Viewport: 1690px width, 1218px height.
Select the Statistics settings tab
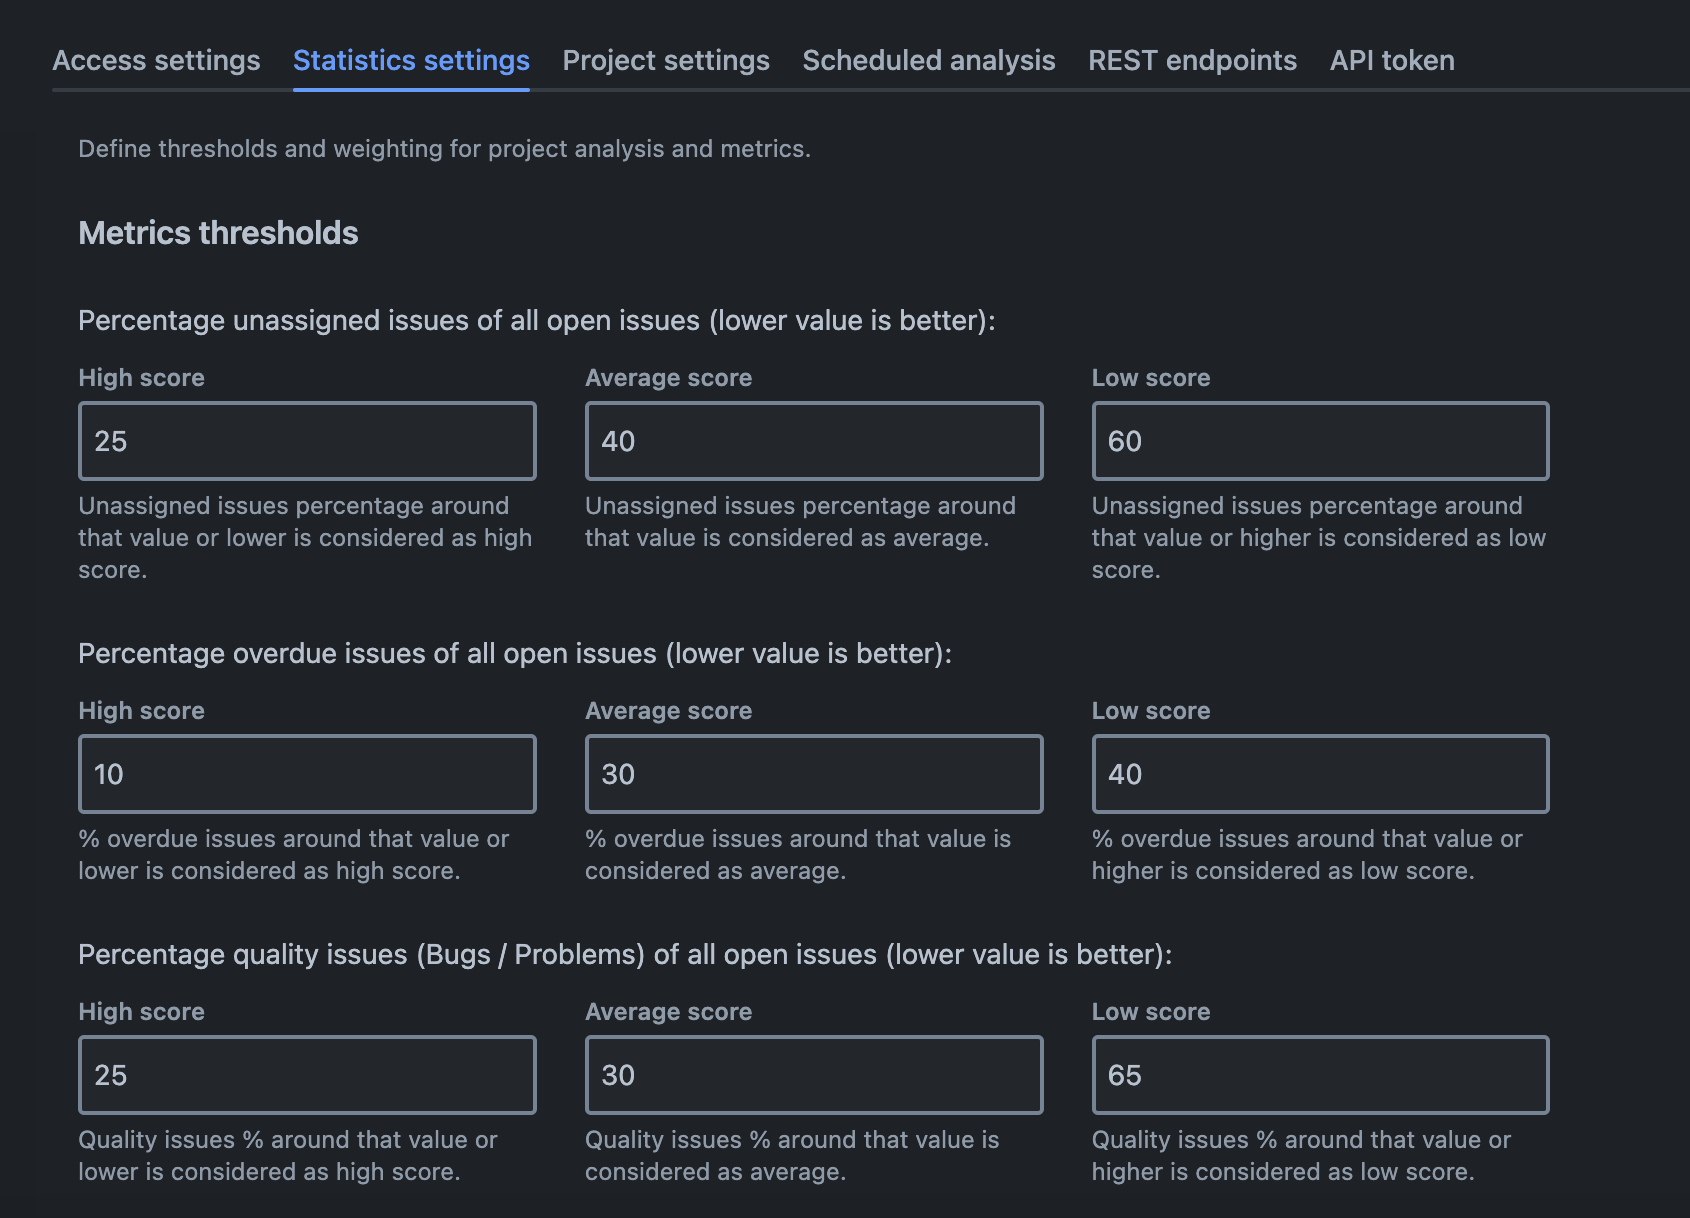[x=411, y=61]
